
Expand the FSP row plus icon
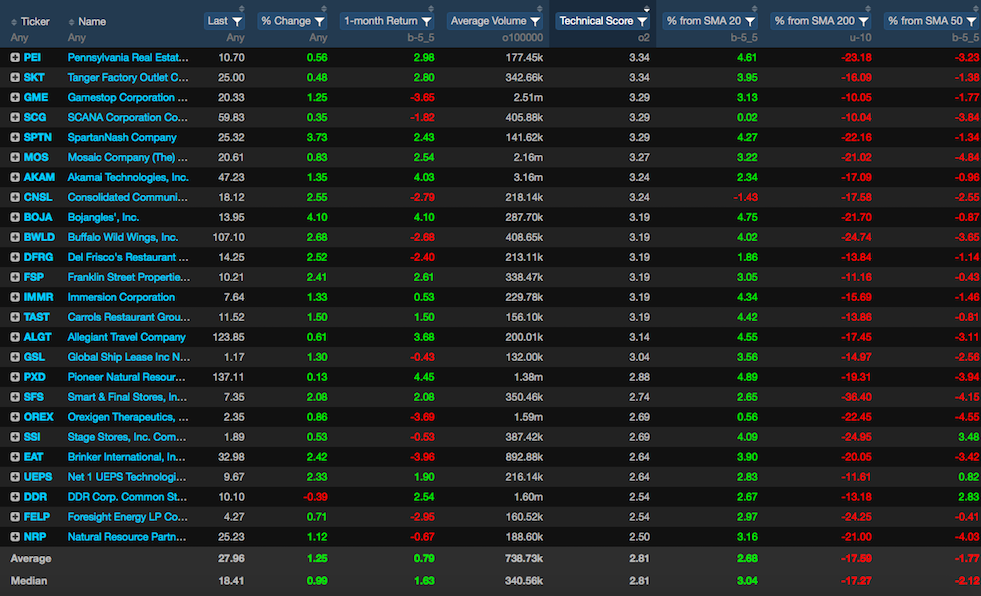click(x=15, y=277)
